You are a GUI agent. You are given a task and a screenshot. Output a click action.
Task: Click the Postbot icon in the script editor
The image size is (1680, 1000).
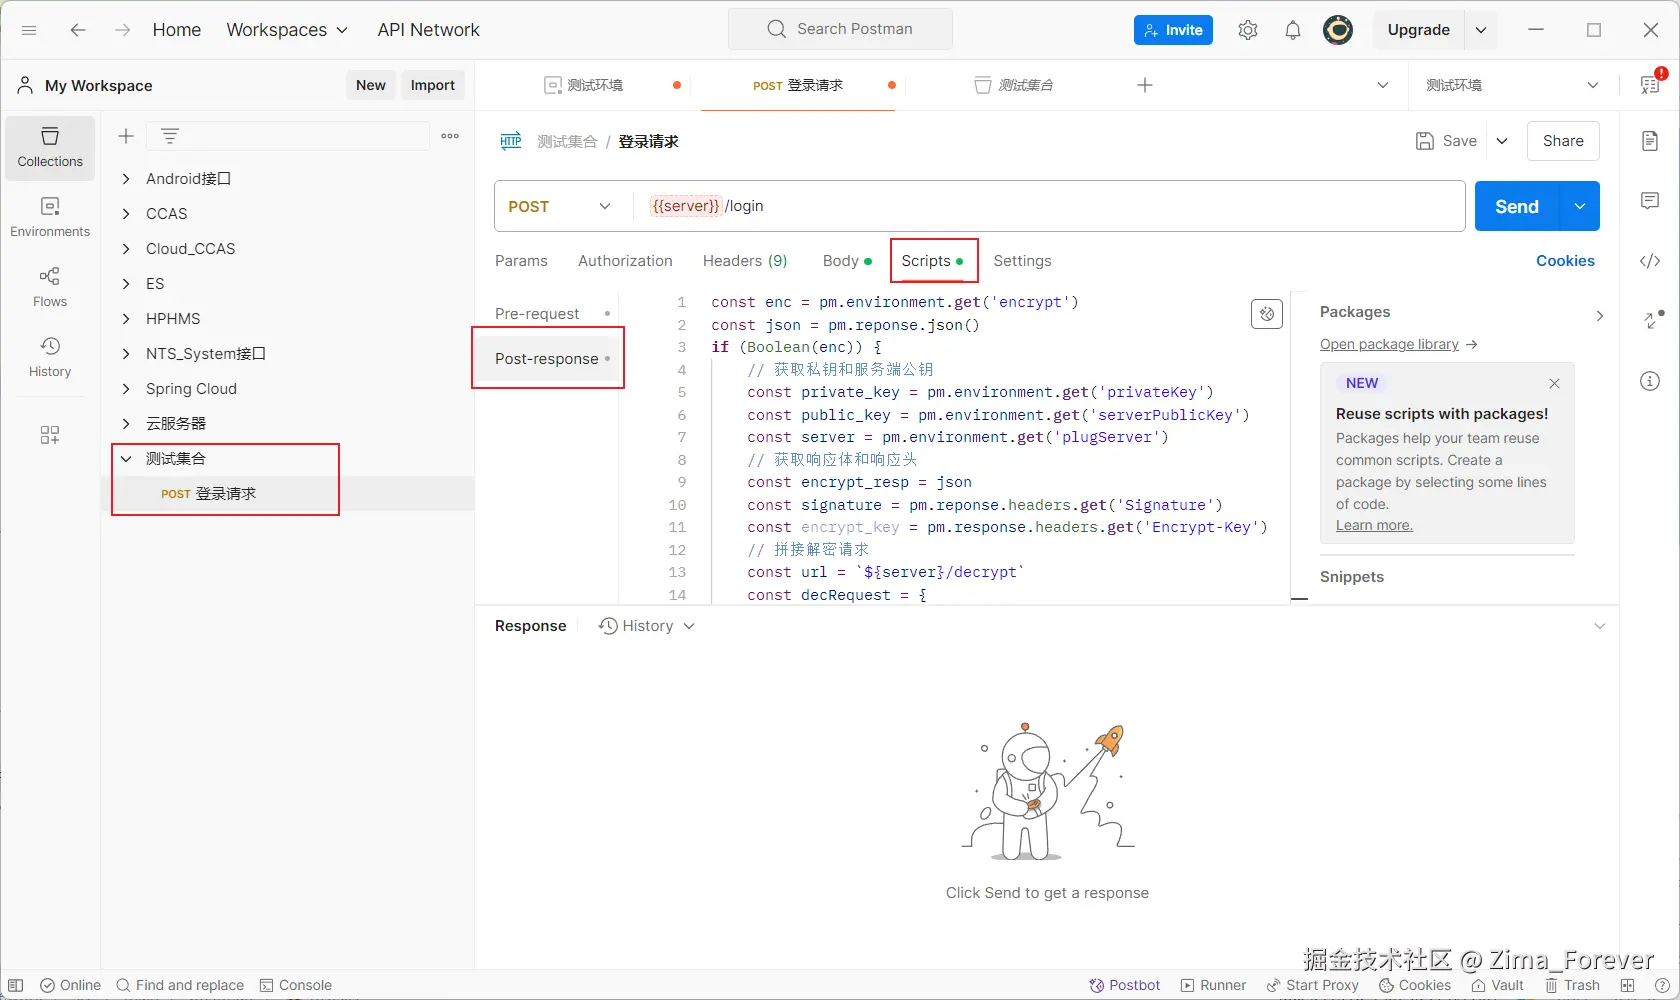click(x=1267, y=314)
